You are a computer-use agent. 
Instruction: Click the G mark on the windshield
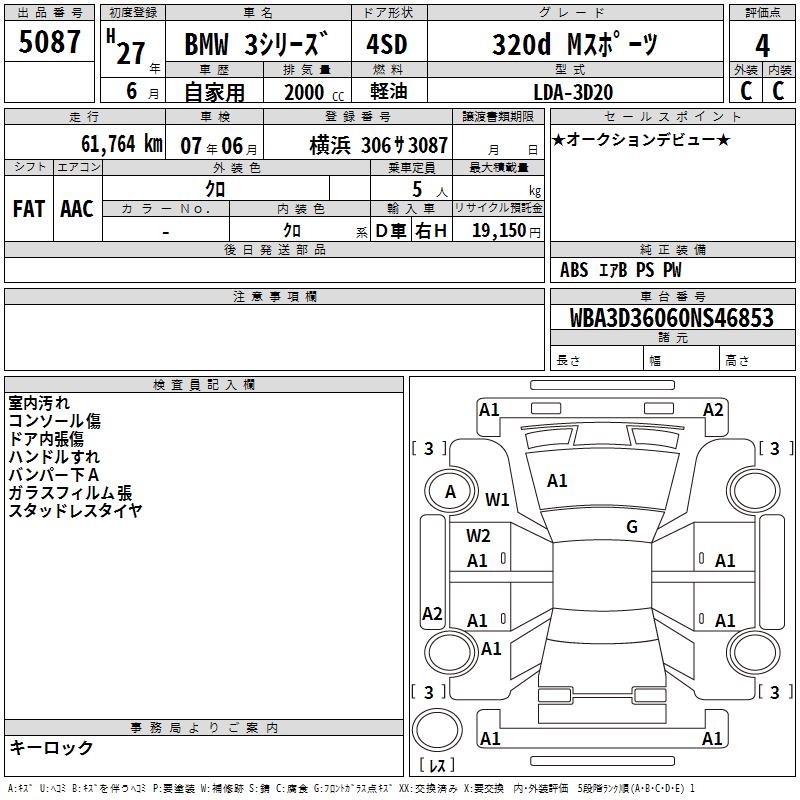[632, 526]
